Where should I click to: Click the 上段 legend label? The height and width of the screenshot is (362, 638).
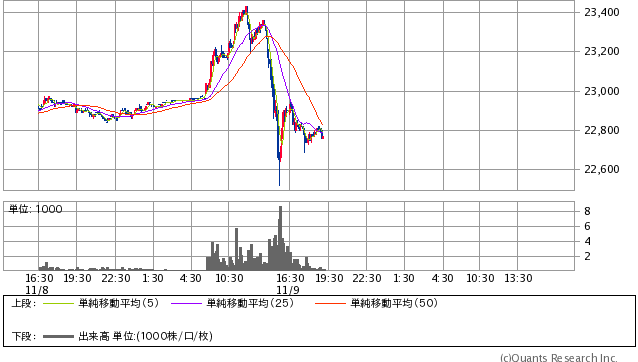pos(23,303)
